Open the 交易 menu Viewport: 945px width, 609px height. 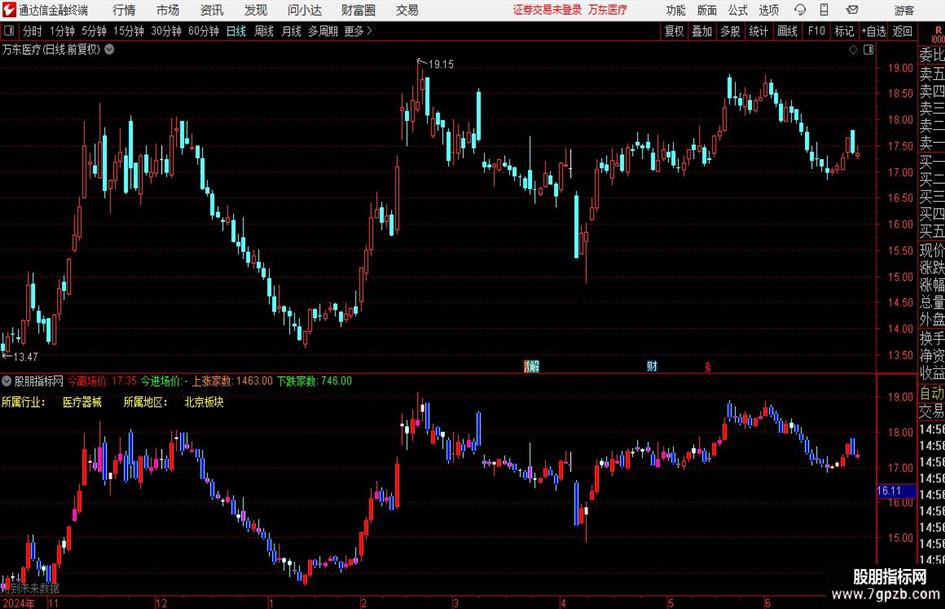click(x=407, y=10)
